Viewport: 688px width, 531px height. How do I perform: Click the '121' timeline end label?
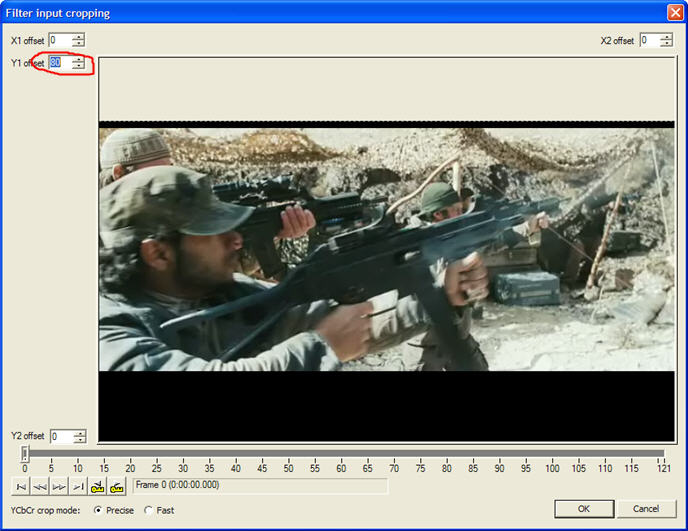(x=664, y=468)
